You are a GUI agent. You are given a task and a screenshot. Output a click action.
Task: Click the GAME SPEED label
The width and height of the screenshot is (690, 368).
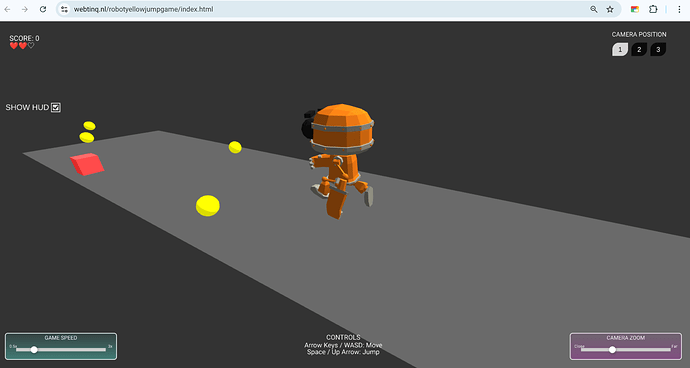[61, 338]
